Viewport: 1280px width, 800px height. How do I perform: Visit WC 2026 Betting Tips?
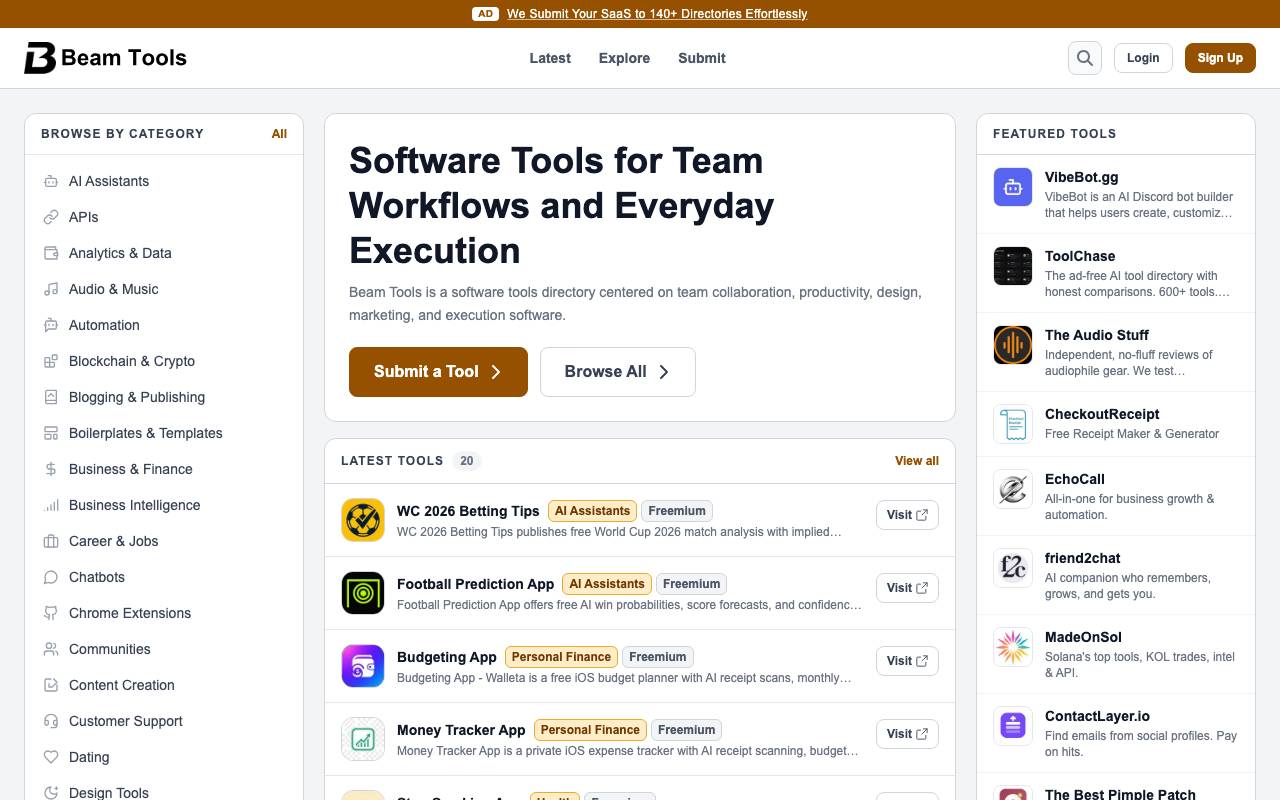pyautogui.click(x=907, y=515)
